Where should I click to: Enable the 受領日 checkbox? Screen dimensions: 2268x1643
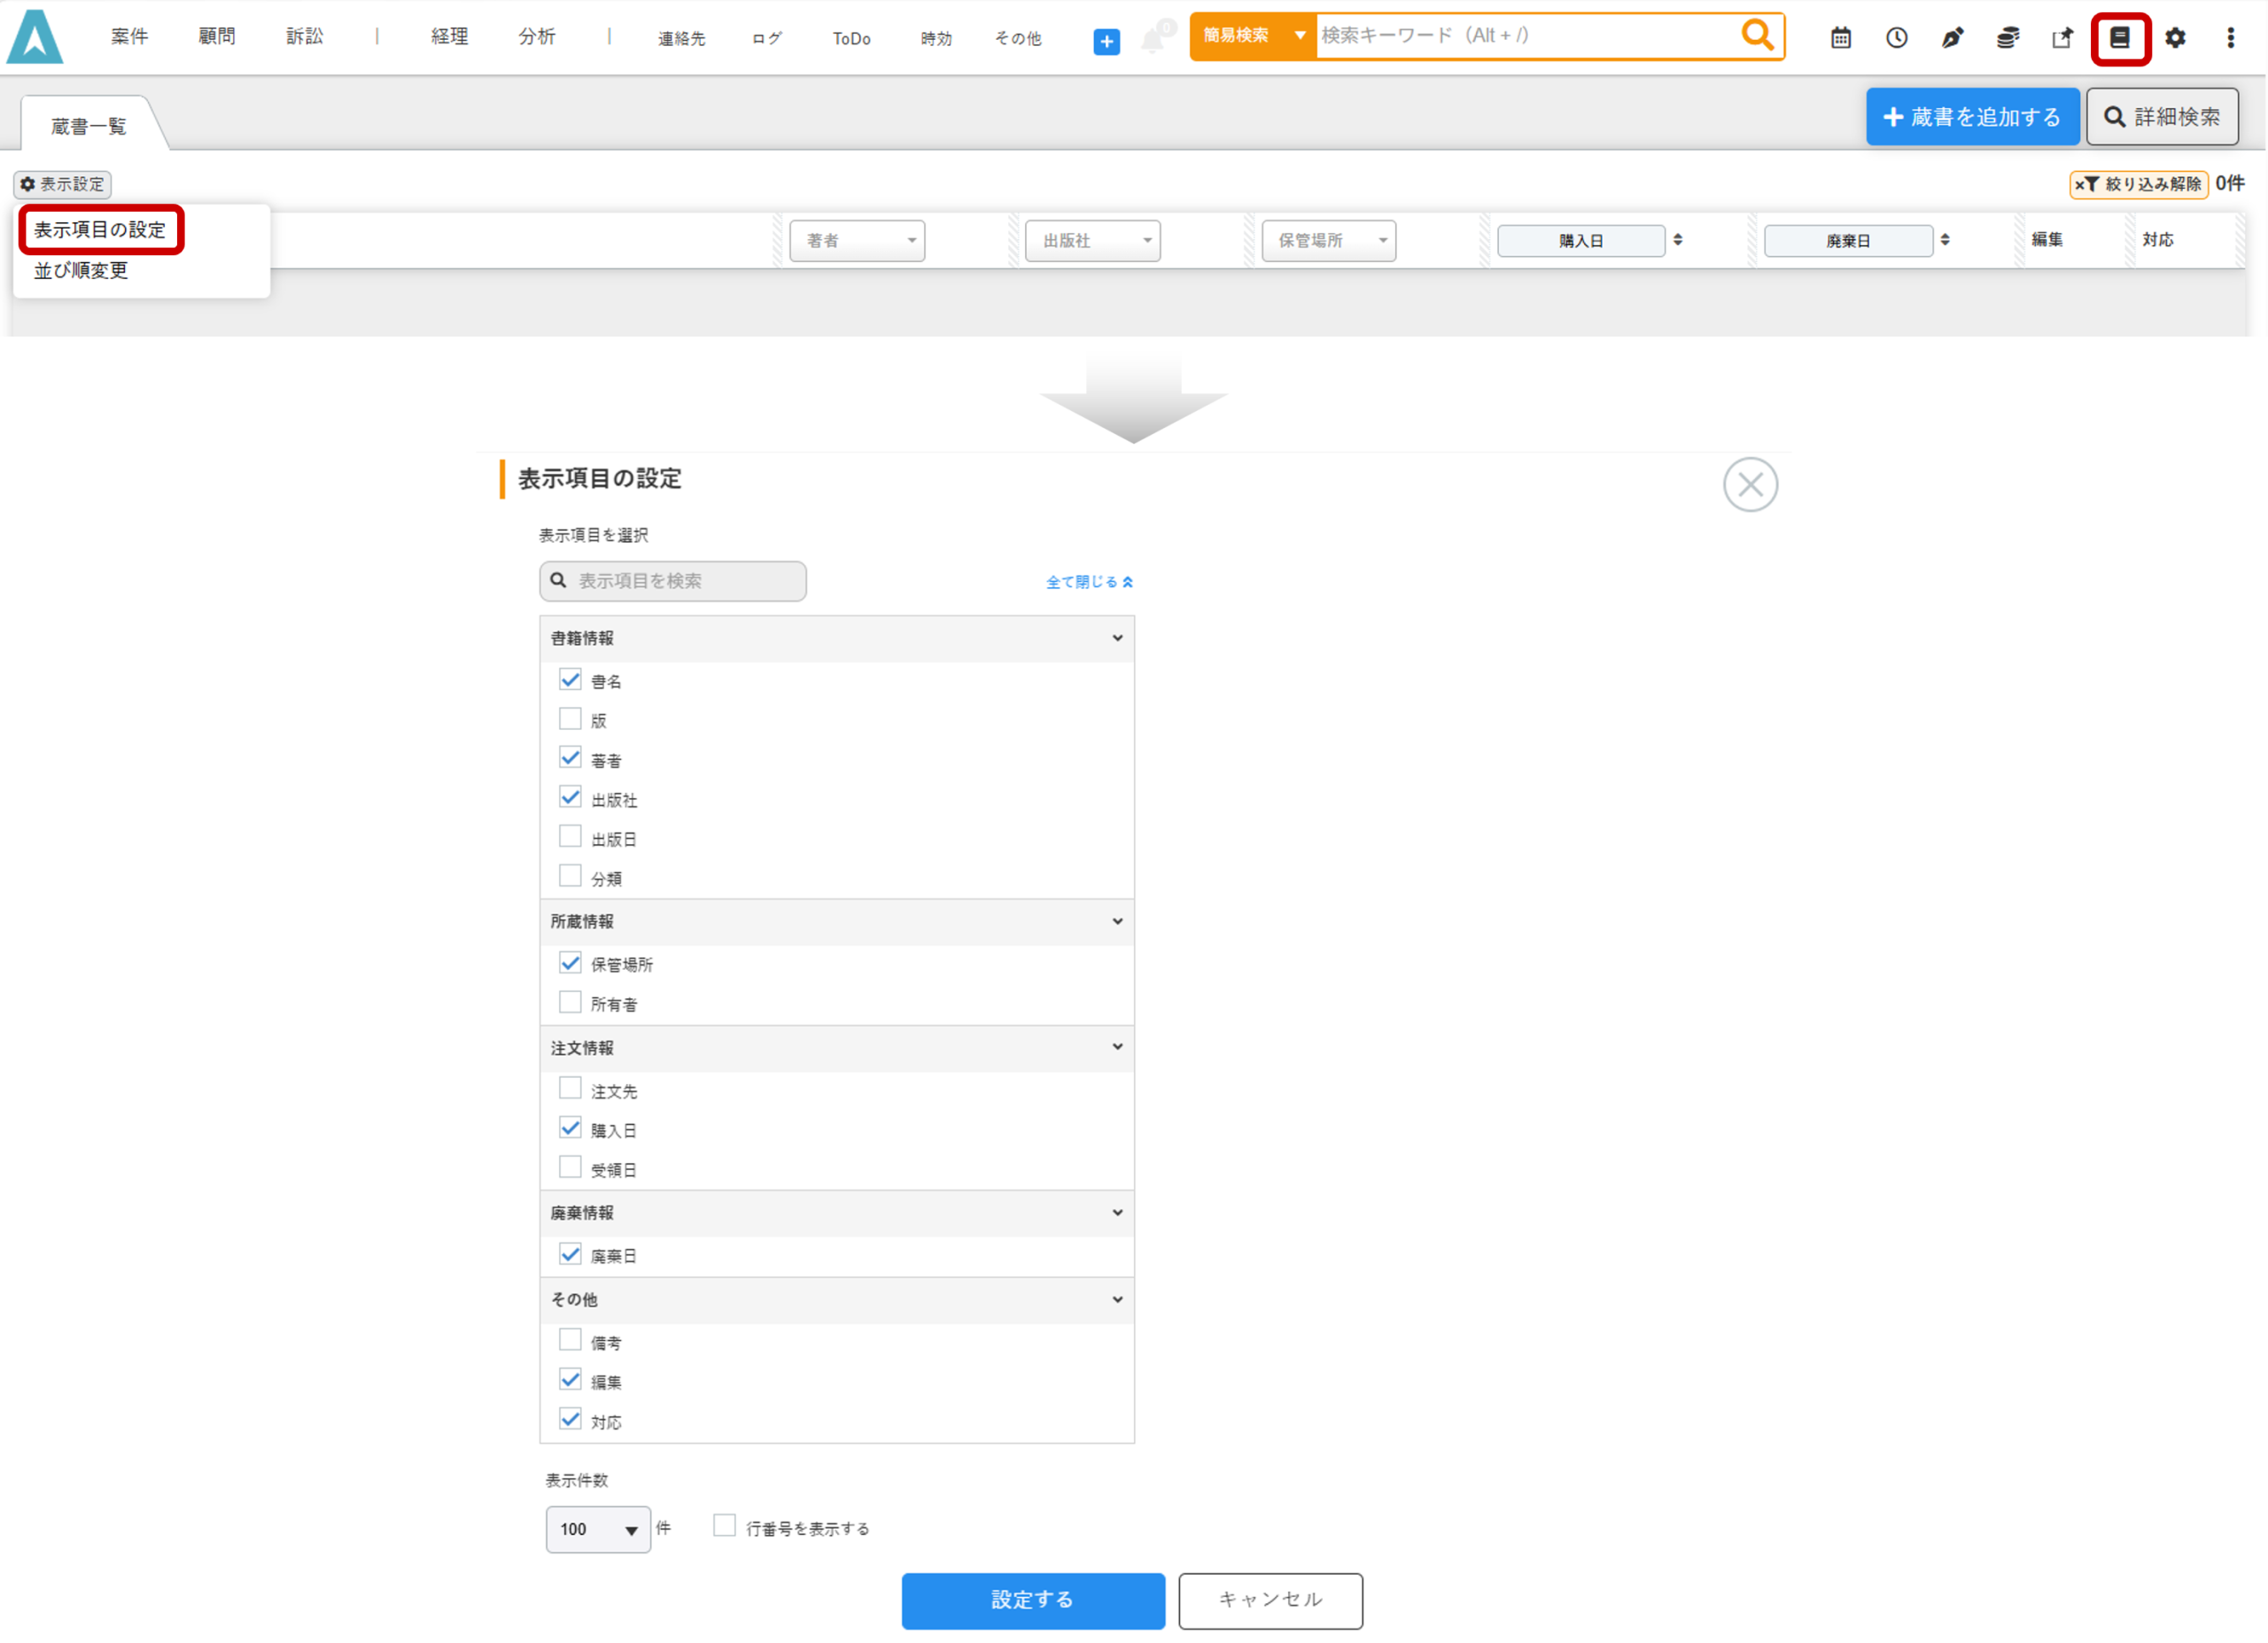tap(570, 1168)
